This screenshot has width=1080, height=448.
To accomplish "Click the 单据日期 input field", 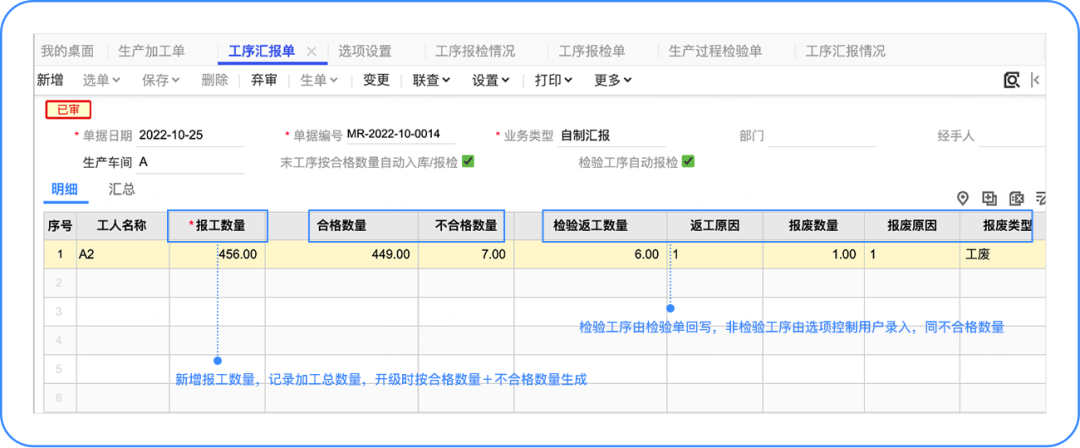I will coord(190,135).
